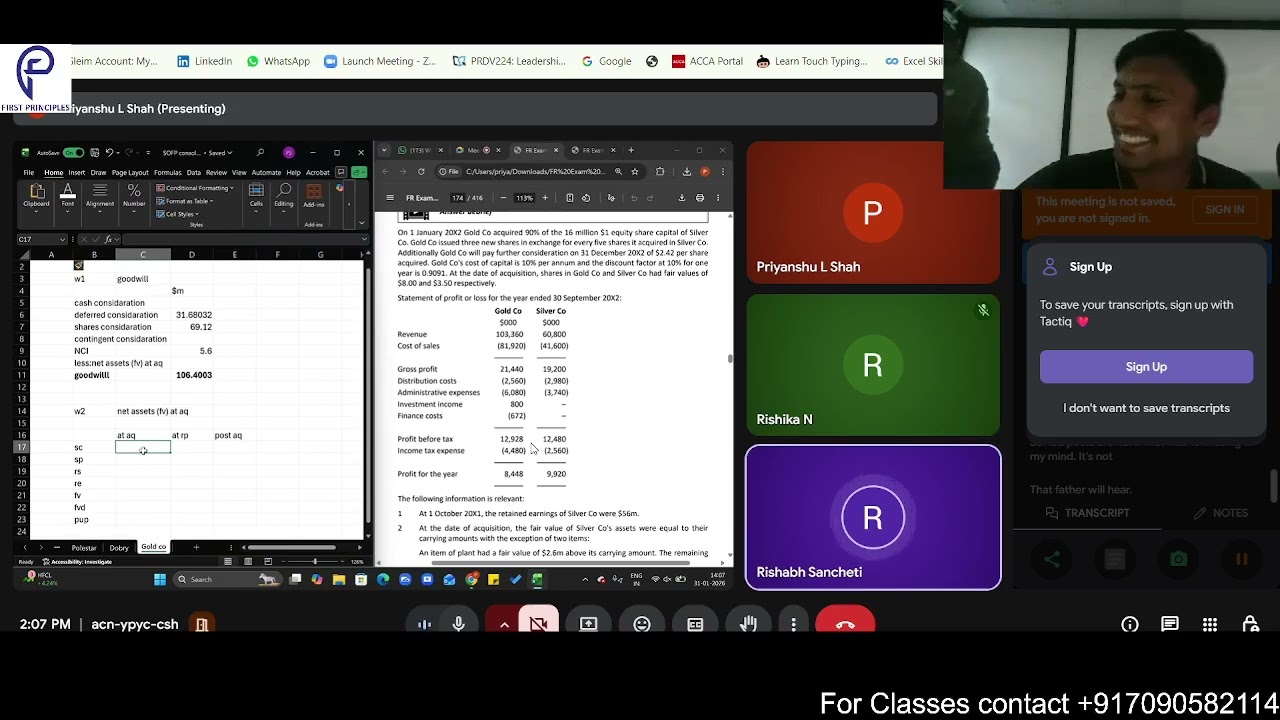Open the meeting chat panel
The height and width of the screenshot is (720, 1280).
point(1170,624)
